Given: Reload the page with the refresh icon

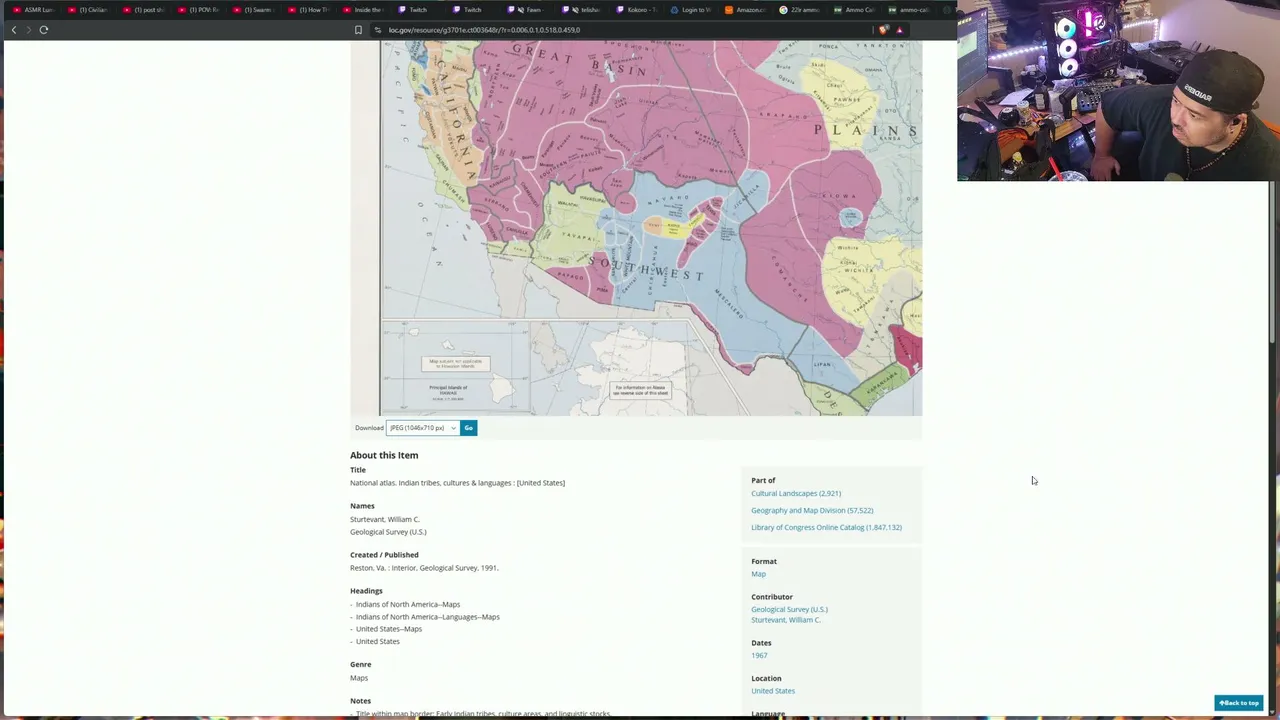Looking at the screenshot, I should [44, 30].
